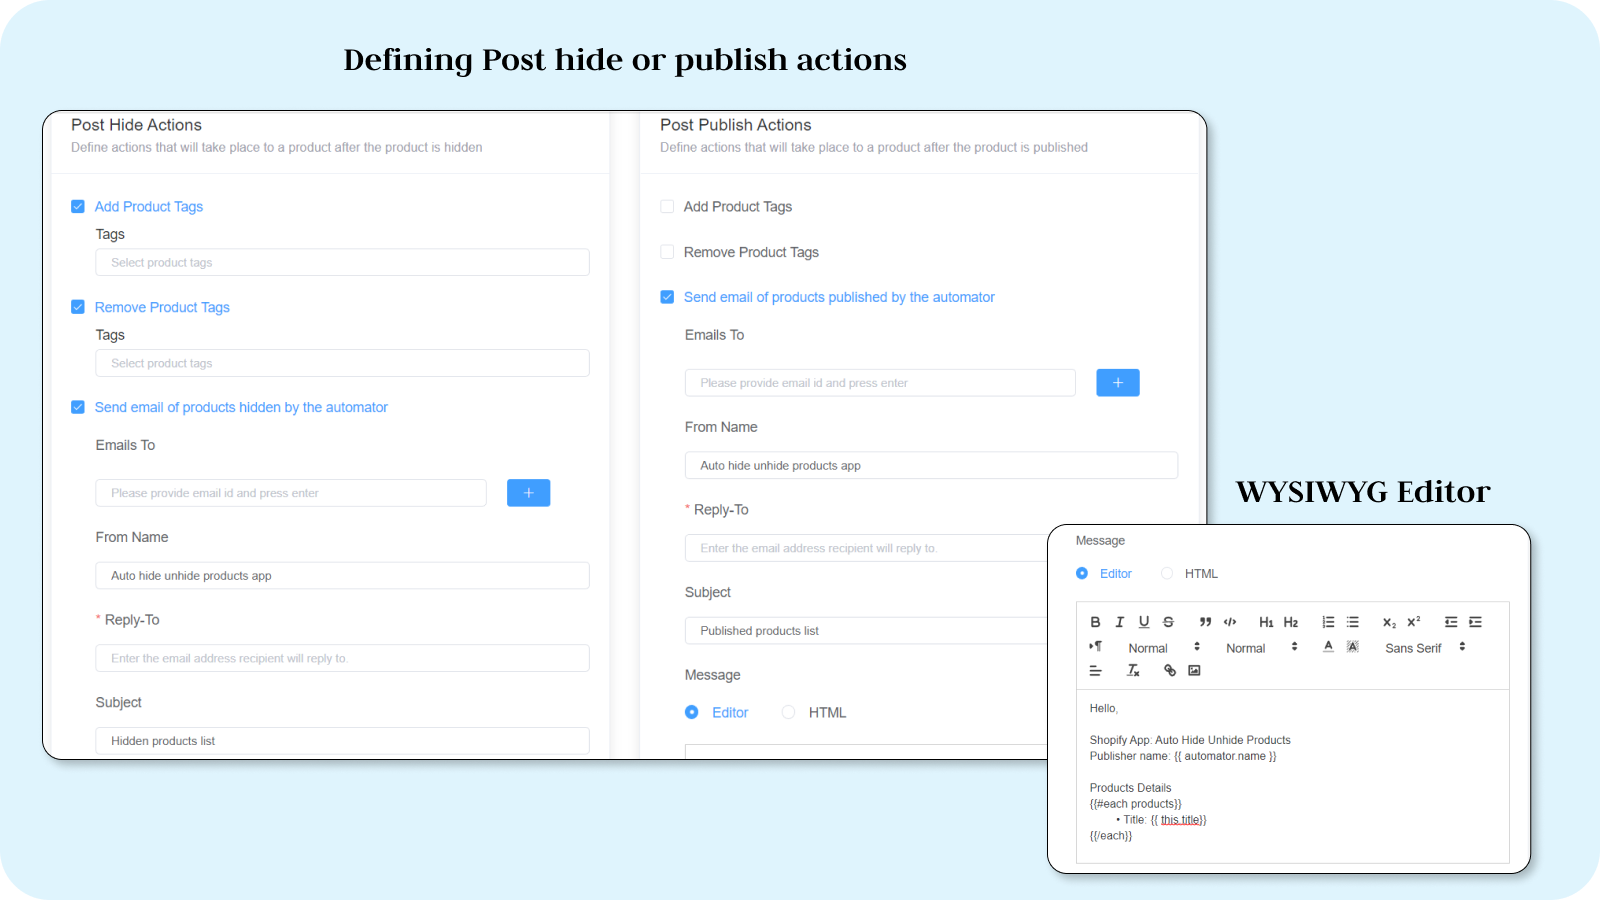The height and width of the screenshot is (900, 1600).
Task: Click the plus button next to Emails To
Action: pos(528,492)
